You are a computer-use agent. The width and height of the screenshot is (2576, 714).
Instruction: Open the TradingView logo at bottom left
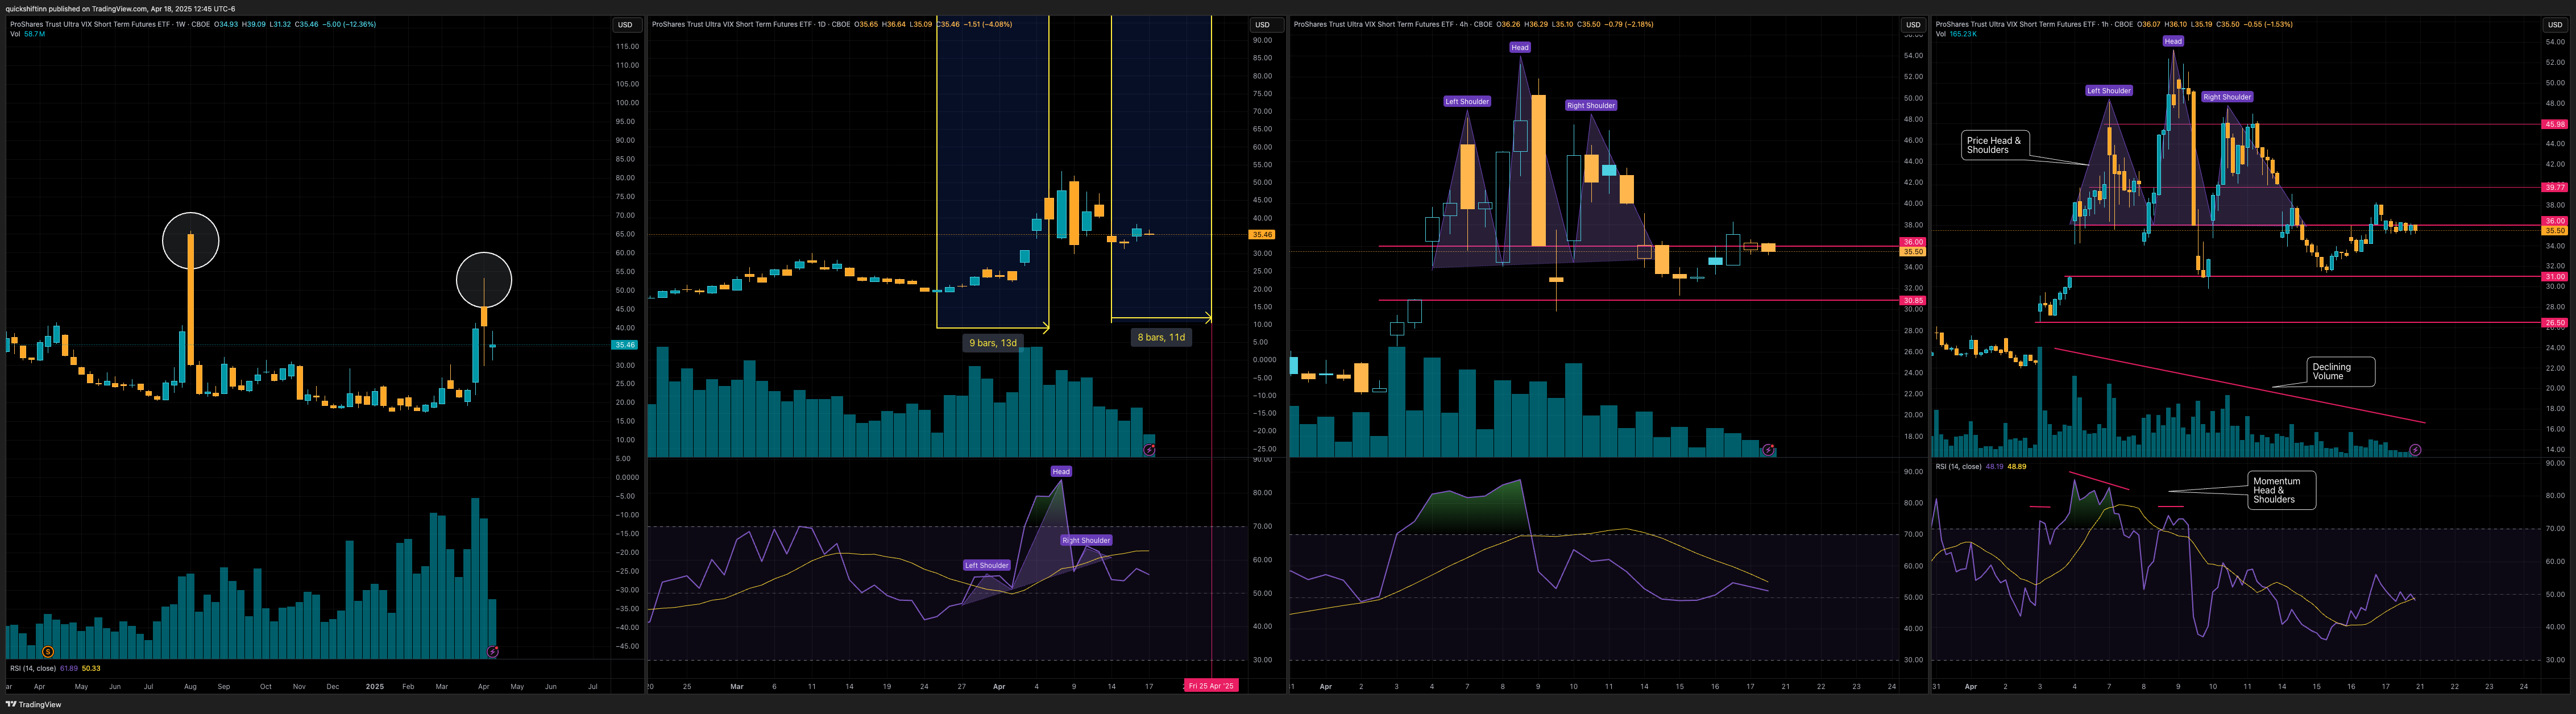pyautogui.click(x=34, y=704)
